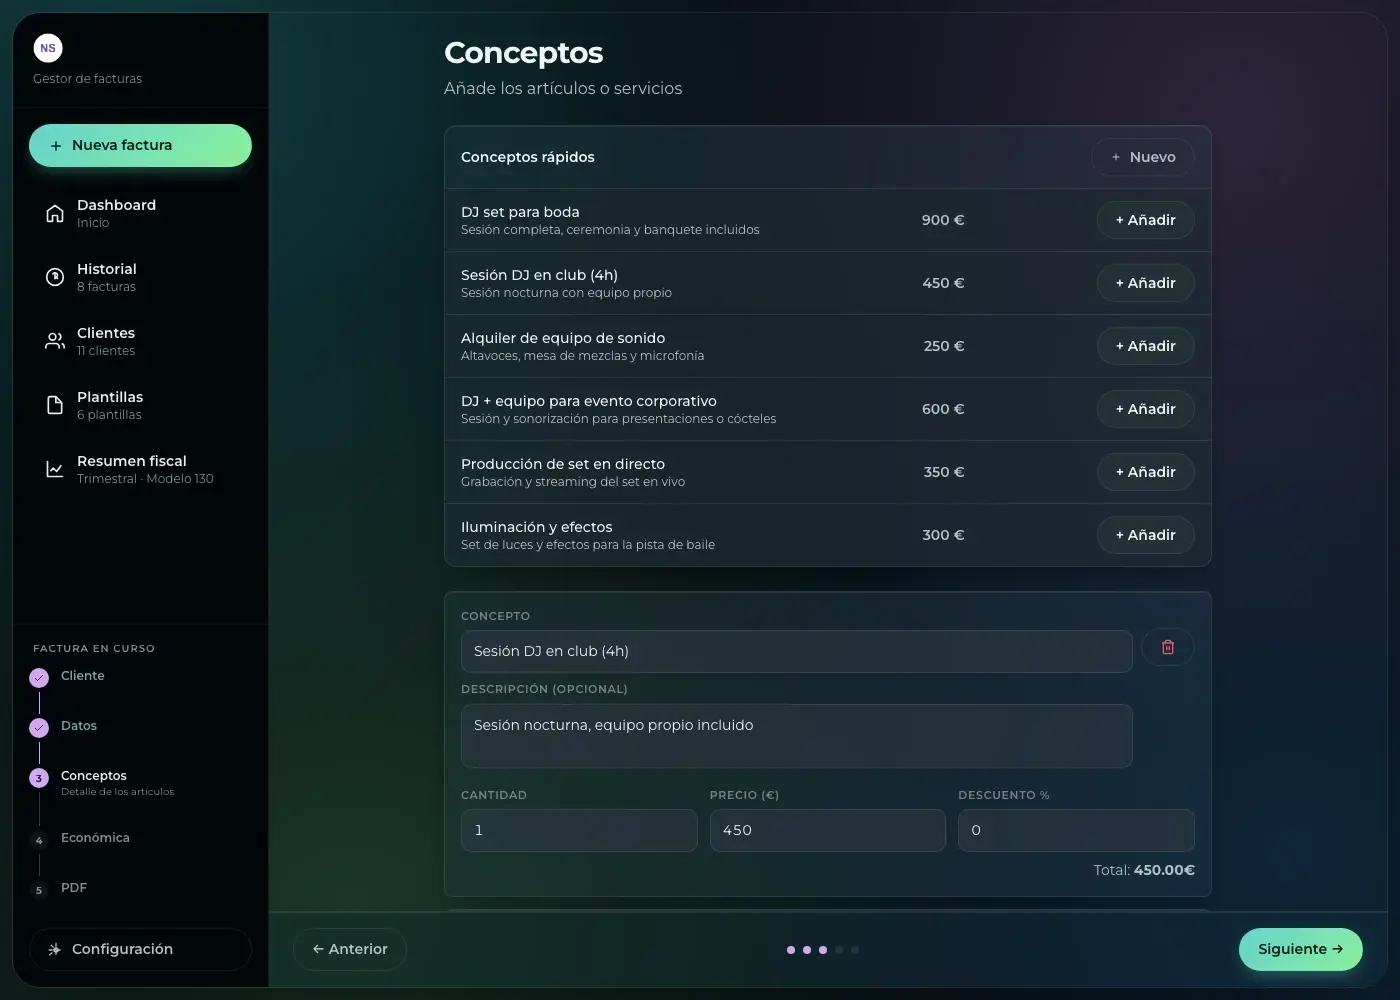Add DJ set para boda concept
Screen dimensions: 1400x1000
tap(1146, 220)
